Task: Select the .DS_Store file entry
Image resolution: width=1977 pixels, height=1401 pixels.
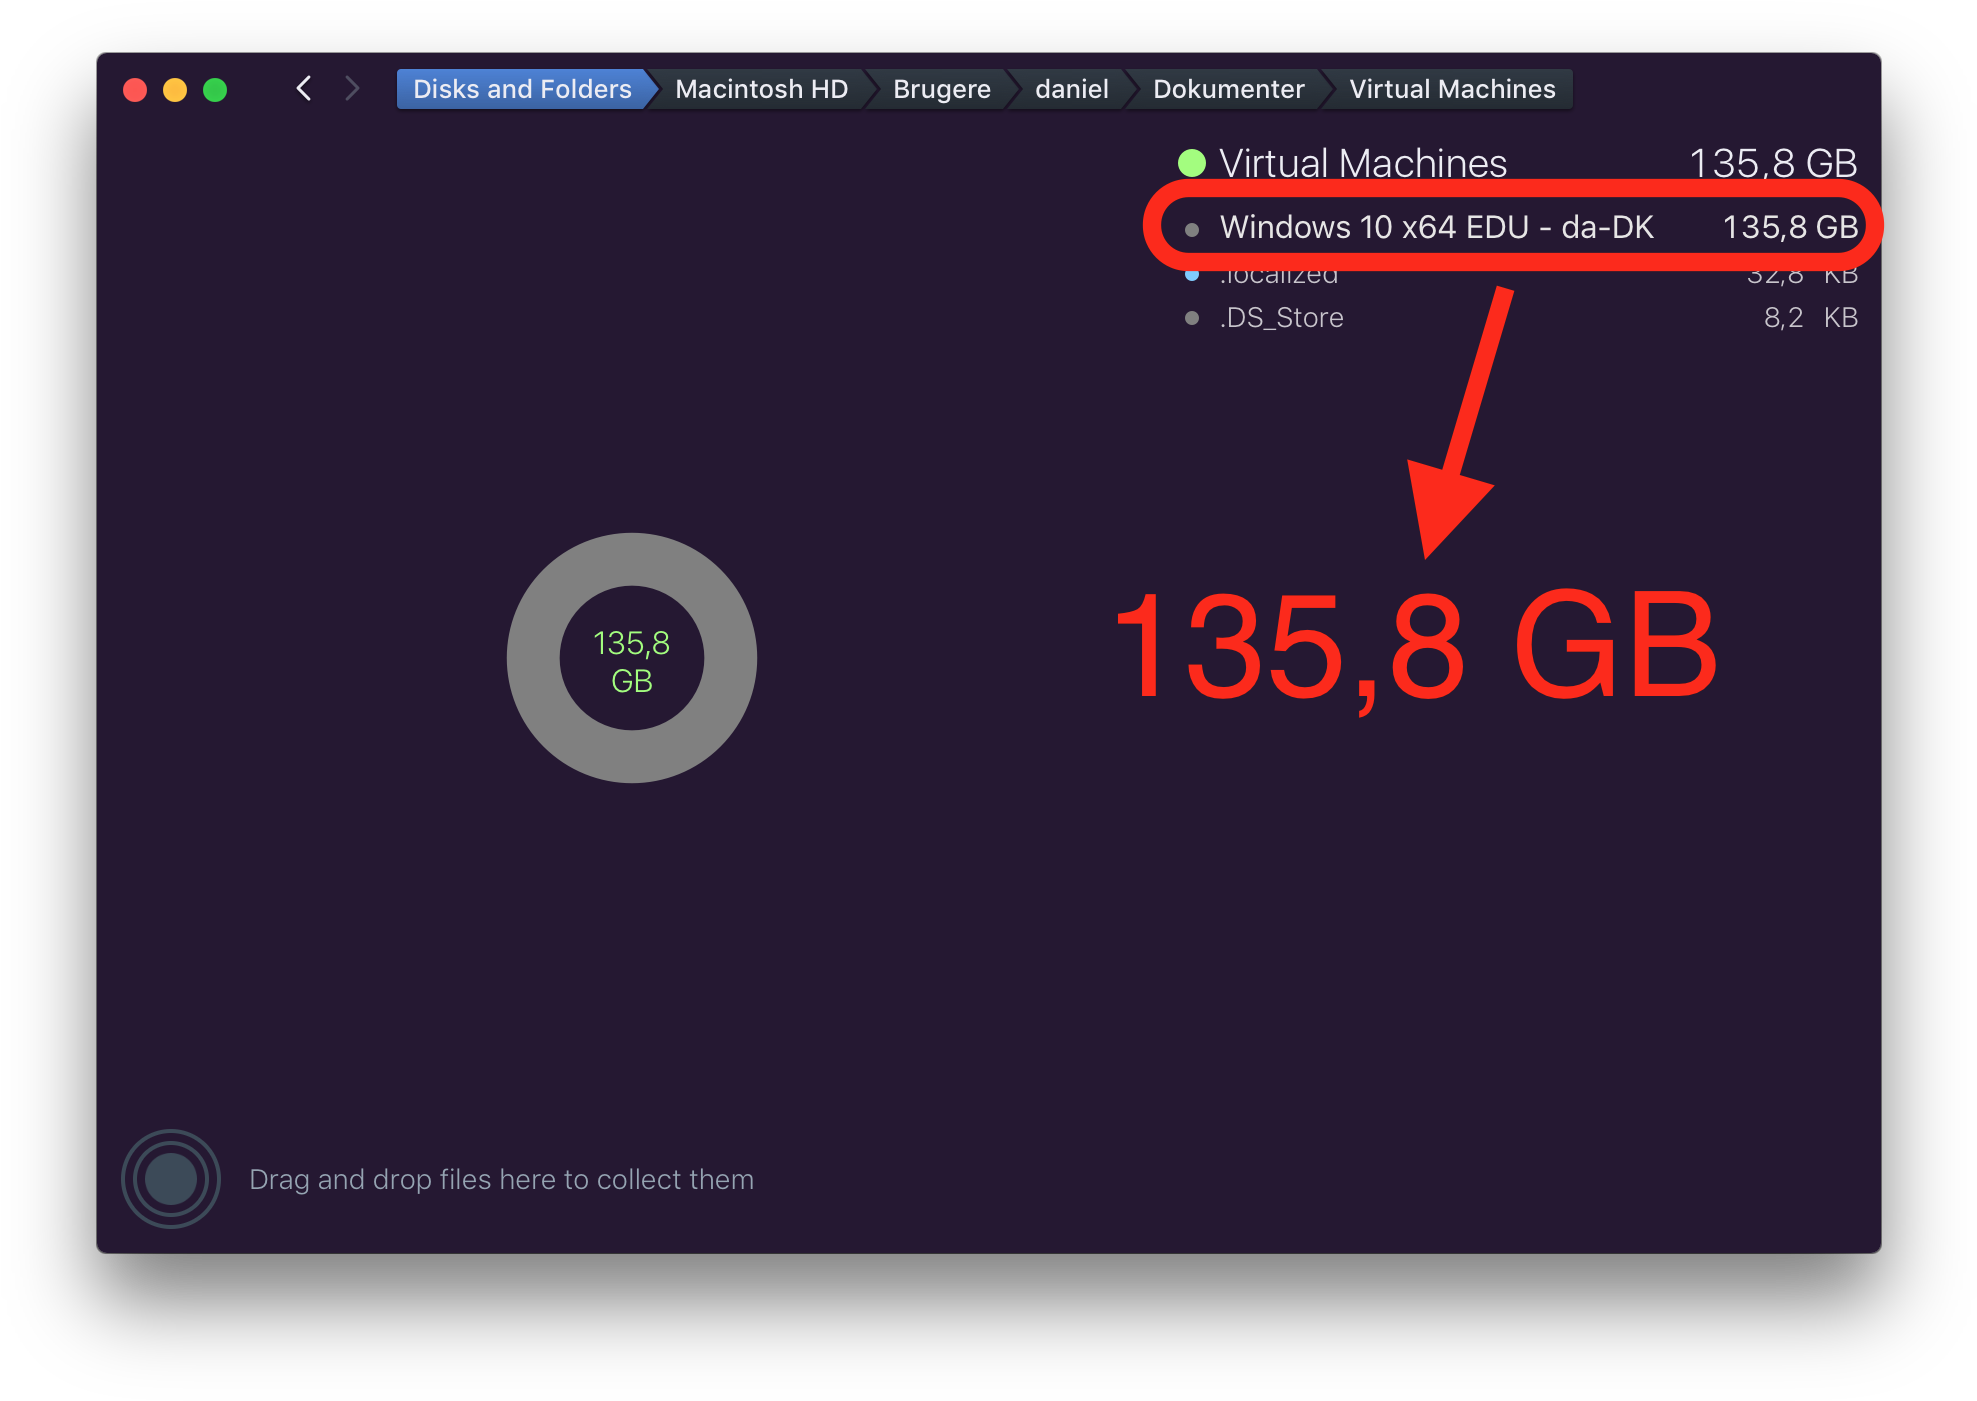Action: point(1283,317)
